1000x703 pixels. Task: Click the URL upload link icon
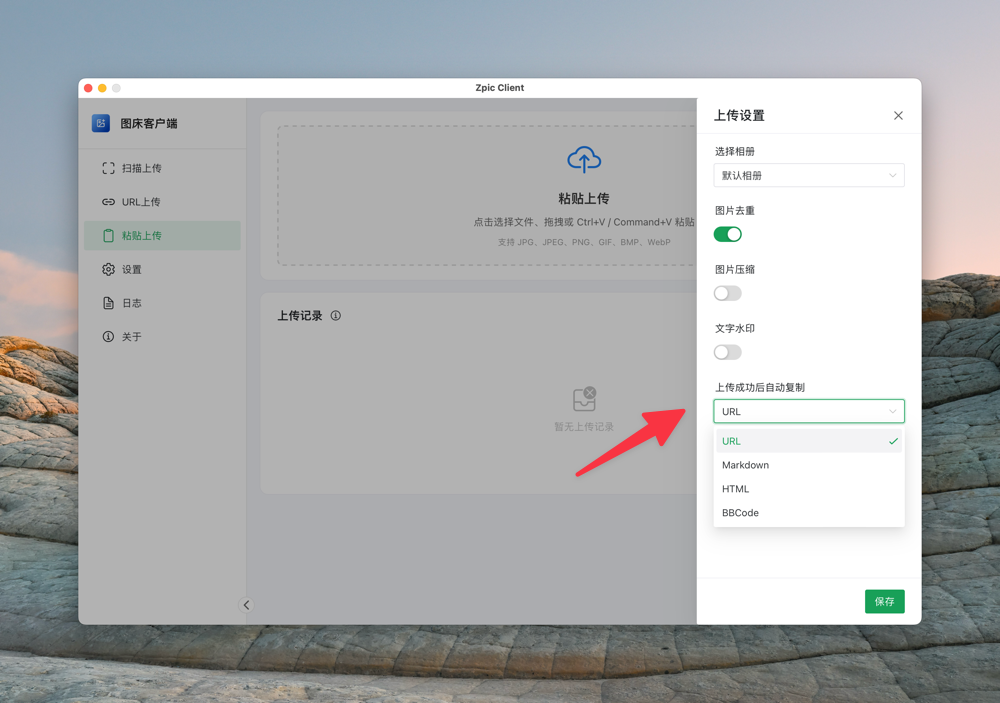click(x=108, y=202)
